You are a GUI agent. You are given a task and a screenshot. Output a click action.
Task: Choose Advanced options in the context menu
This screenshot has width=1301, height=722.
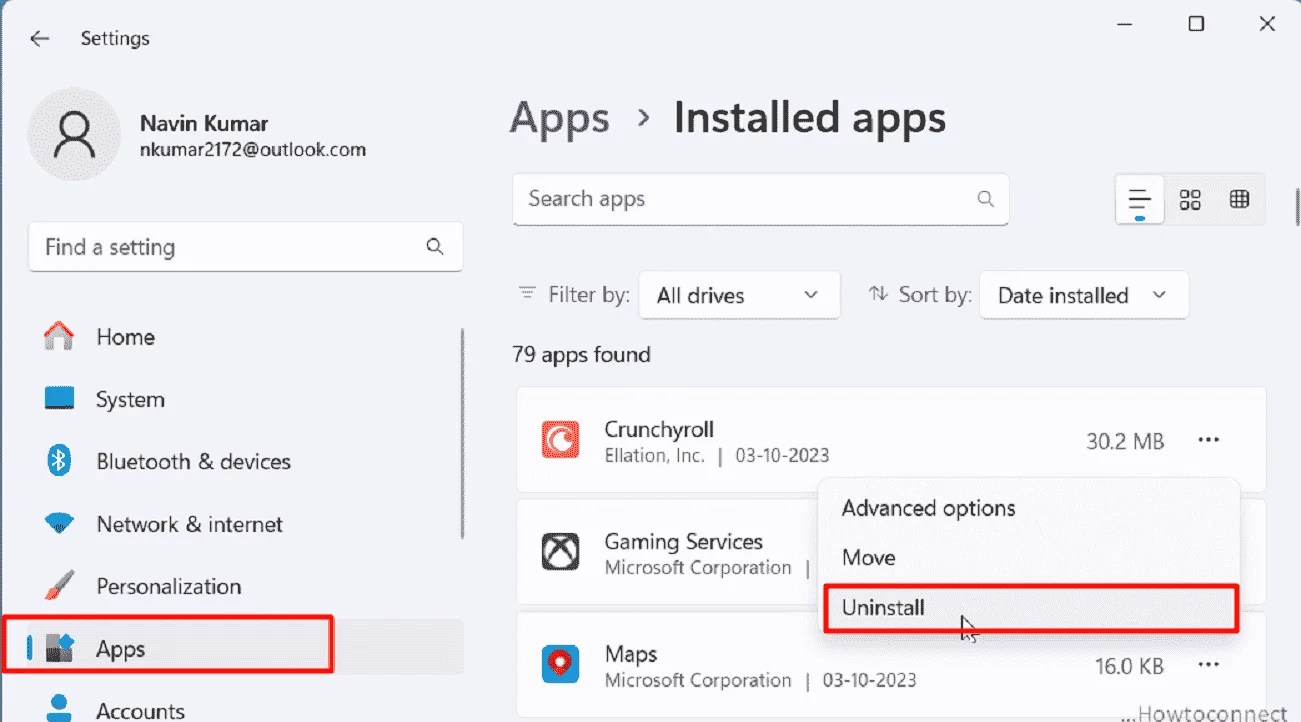click(928, 507)
